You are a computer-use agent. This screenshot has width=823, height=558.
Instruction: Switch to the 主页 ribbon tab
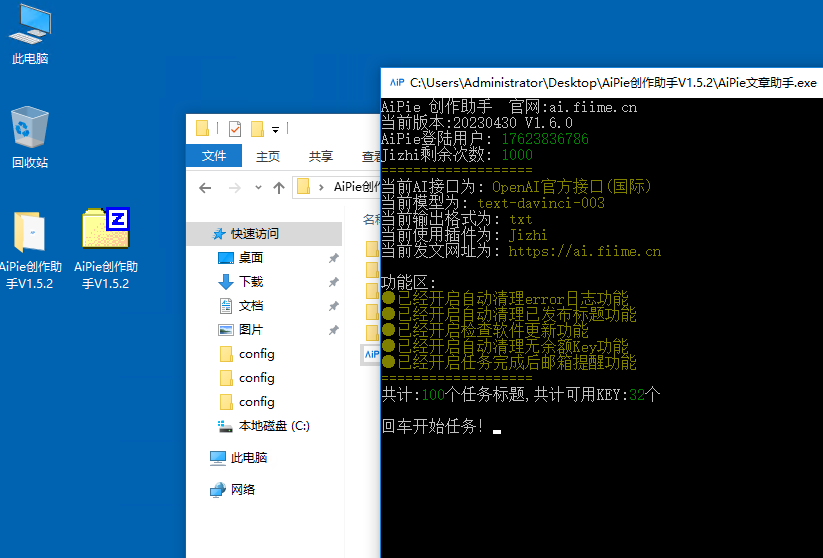[x=268, y=156]
